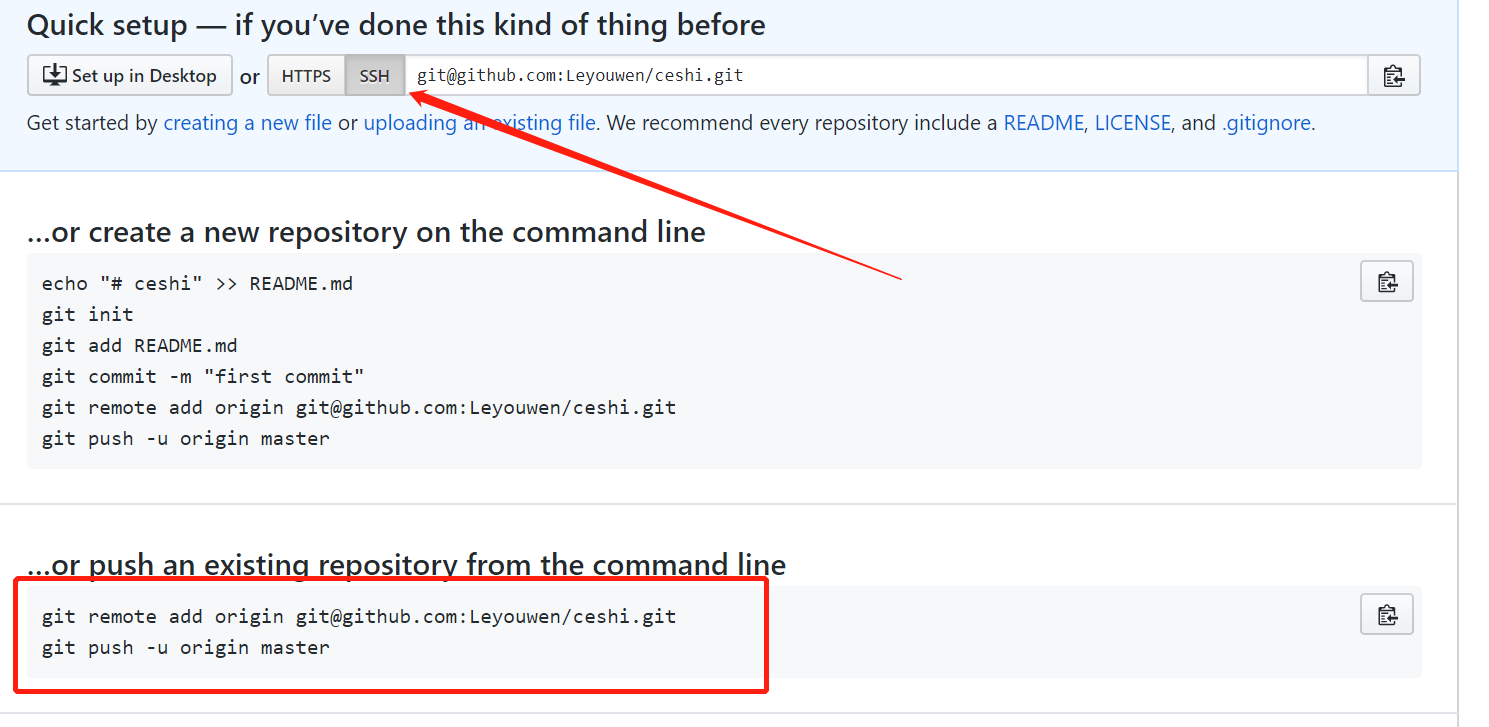Open the creating a new file link
Screen dimensions: 1489x727
tap(247, 124)
